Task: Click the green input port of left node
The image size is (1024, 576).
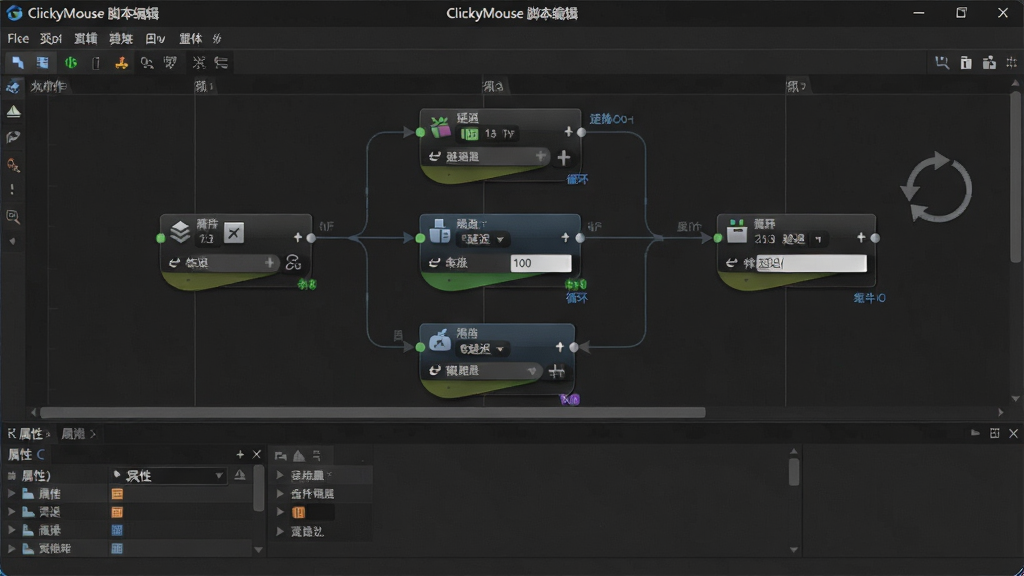Action: click(x=161, y=238)
